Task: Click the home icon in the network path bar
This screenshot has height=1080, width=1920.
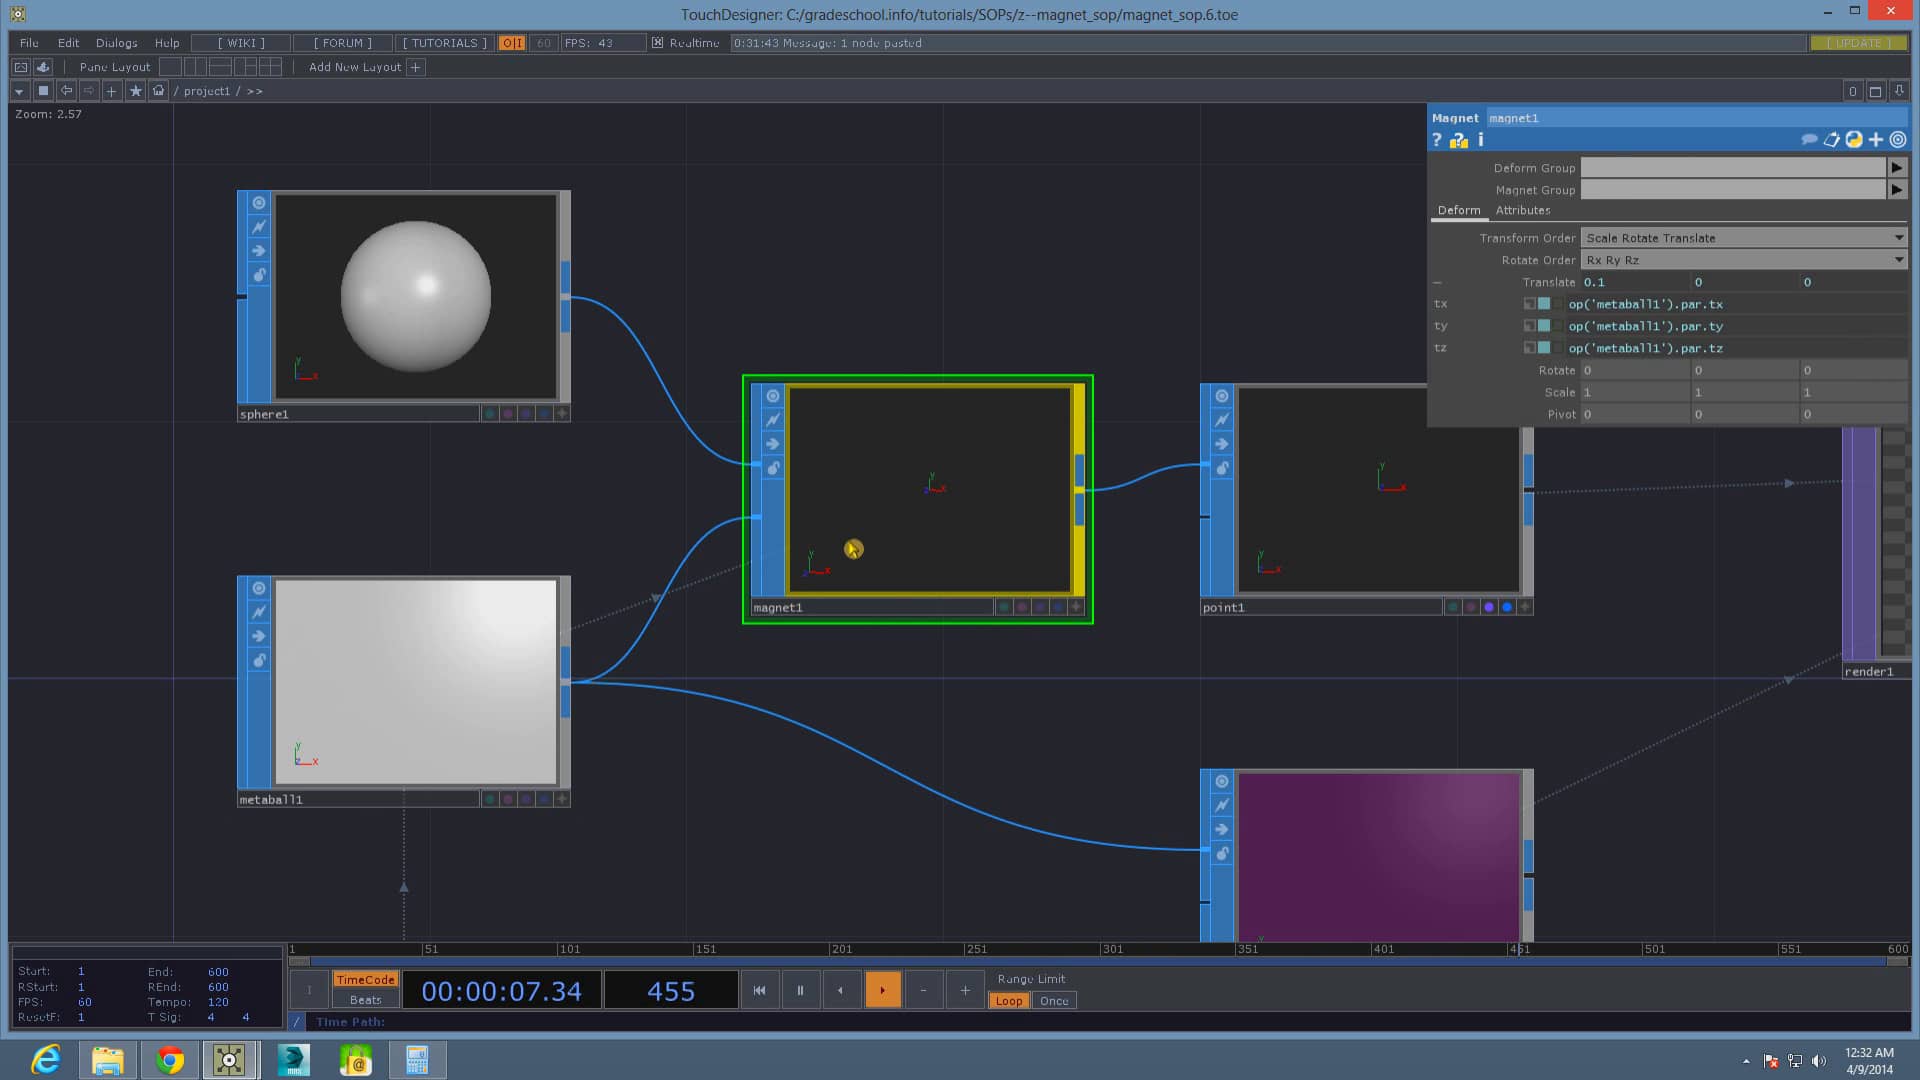Action: tap(158, 90)
